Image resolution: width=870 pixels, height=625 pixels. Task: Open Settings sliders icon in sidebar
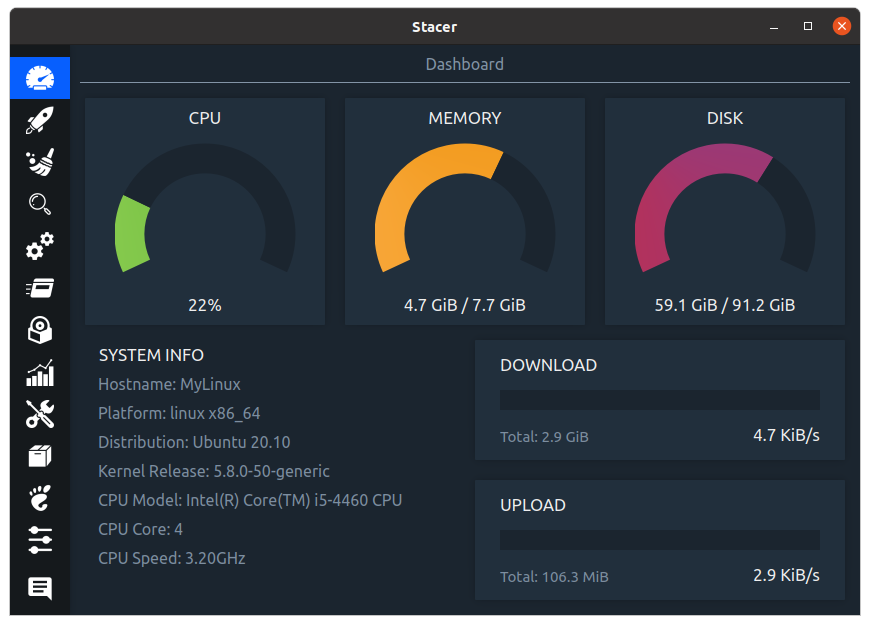point(40,540)
